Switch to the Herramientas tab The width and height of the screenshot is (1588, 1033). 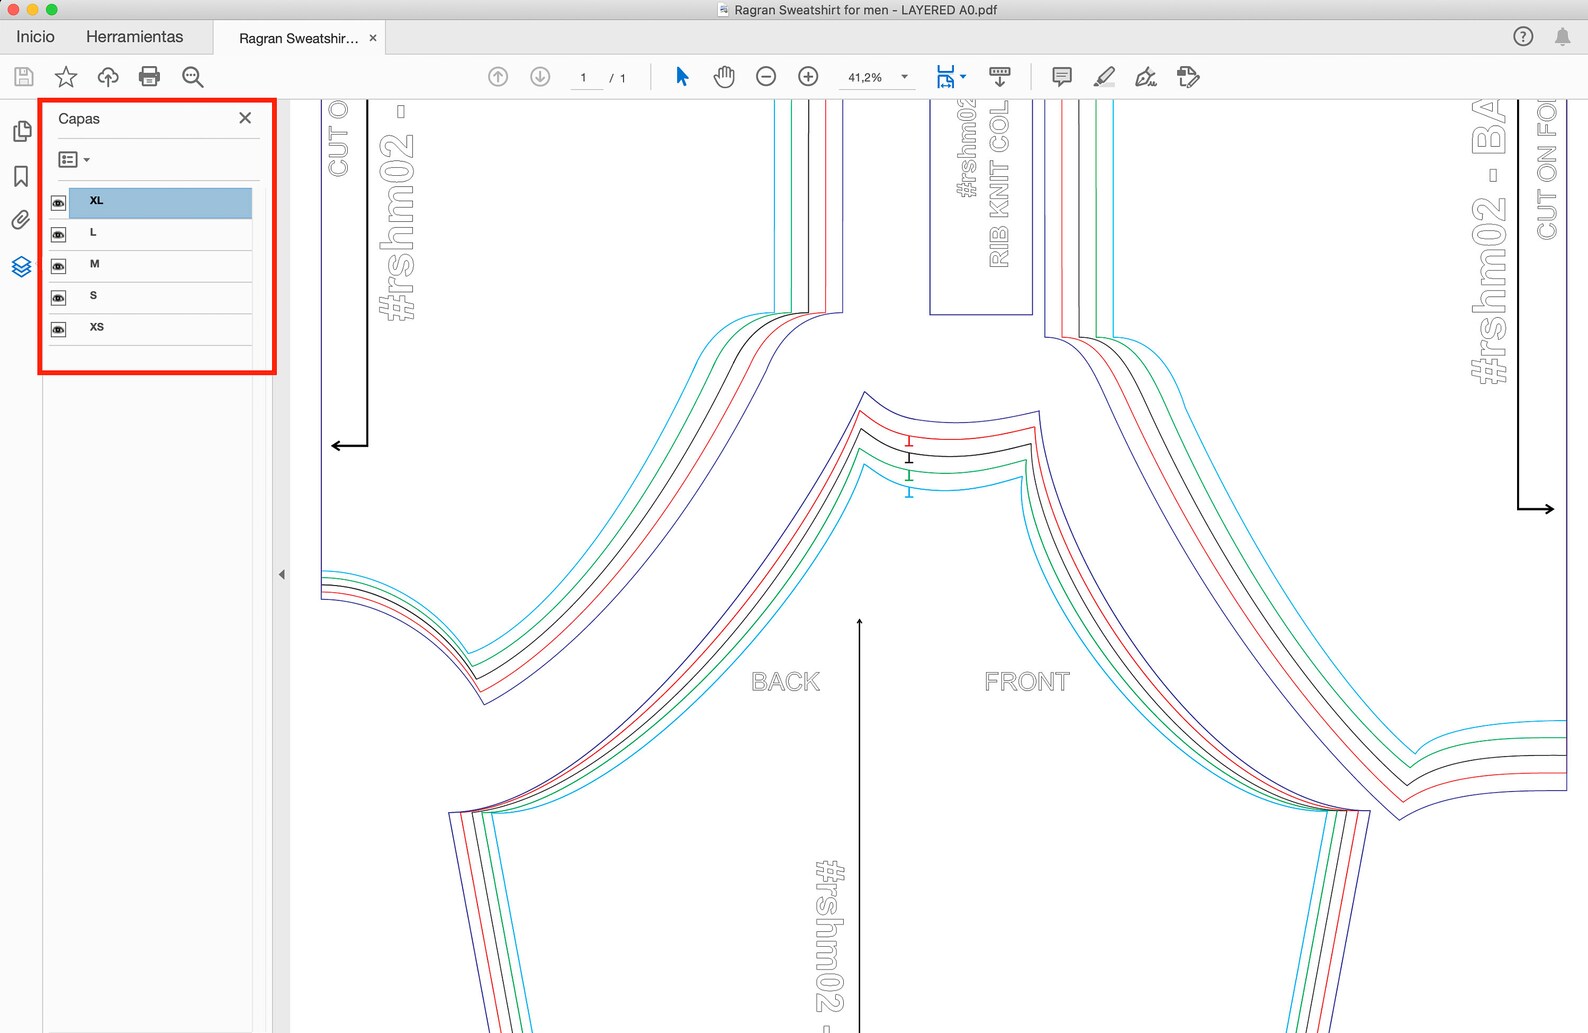click(x=135, y=37)
